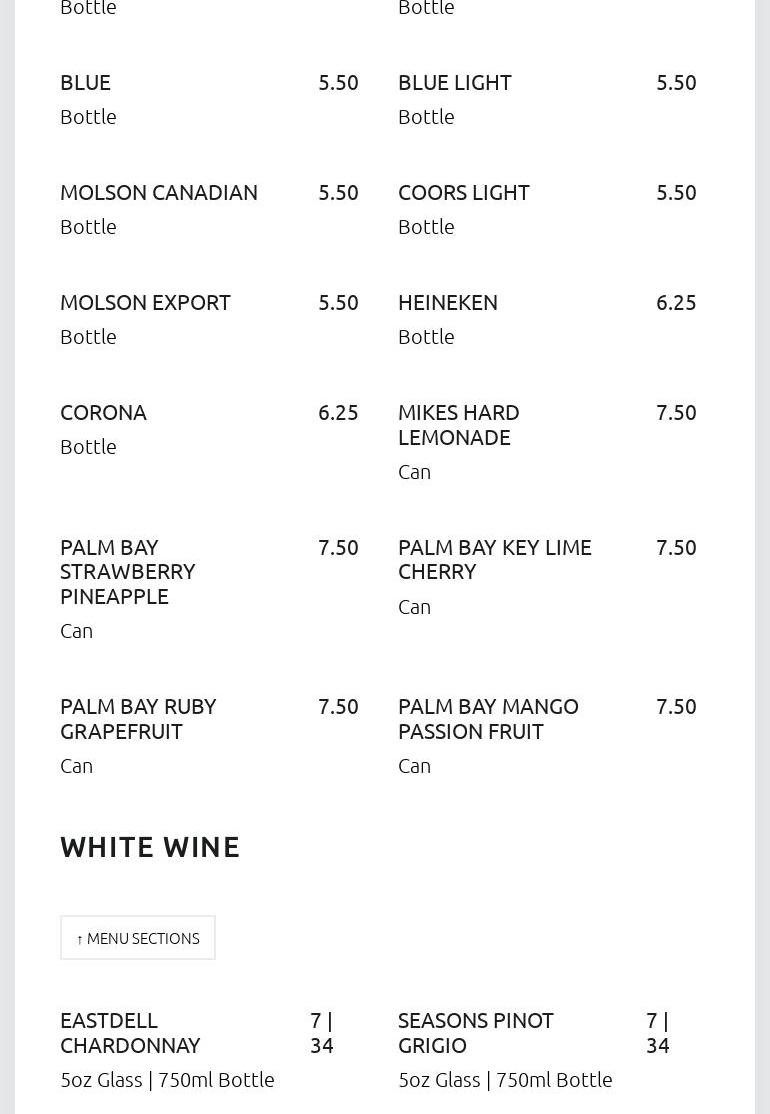The width and height of the screenshot is (770, 1114).
Task: Select the Eastdell Chardonnay wine item
Action: [x=130, y=1032]
